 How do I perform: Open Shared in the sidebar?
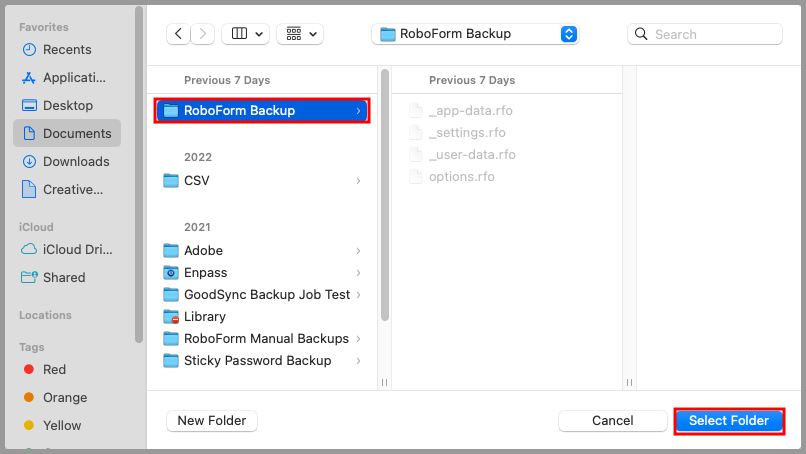tap(67, 278)
